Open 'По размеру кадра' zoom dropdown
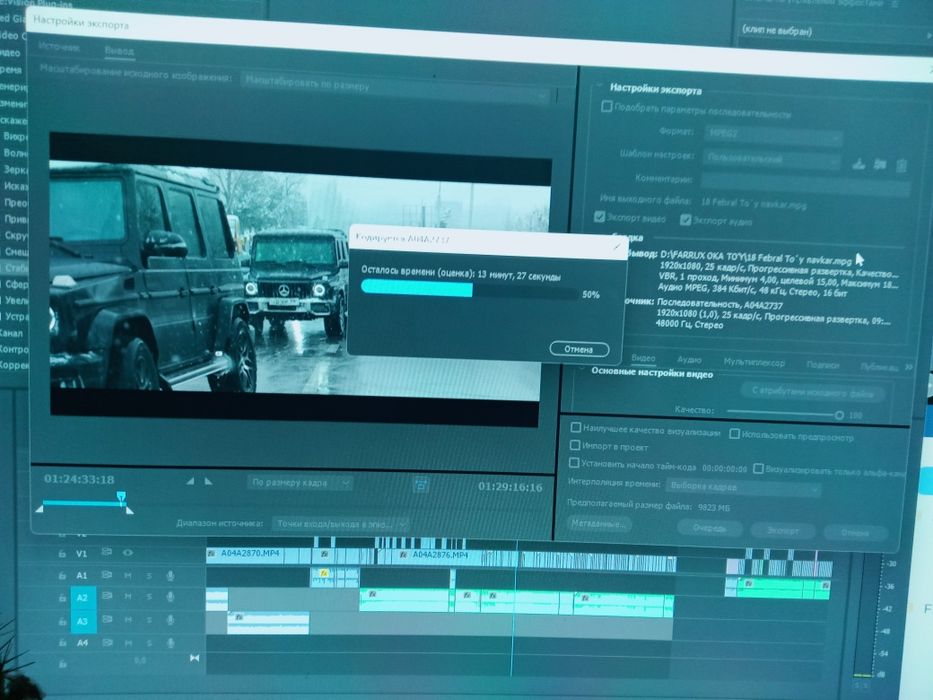Viewport: 933px width, 700px height. point(300,483)
